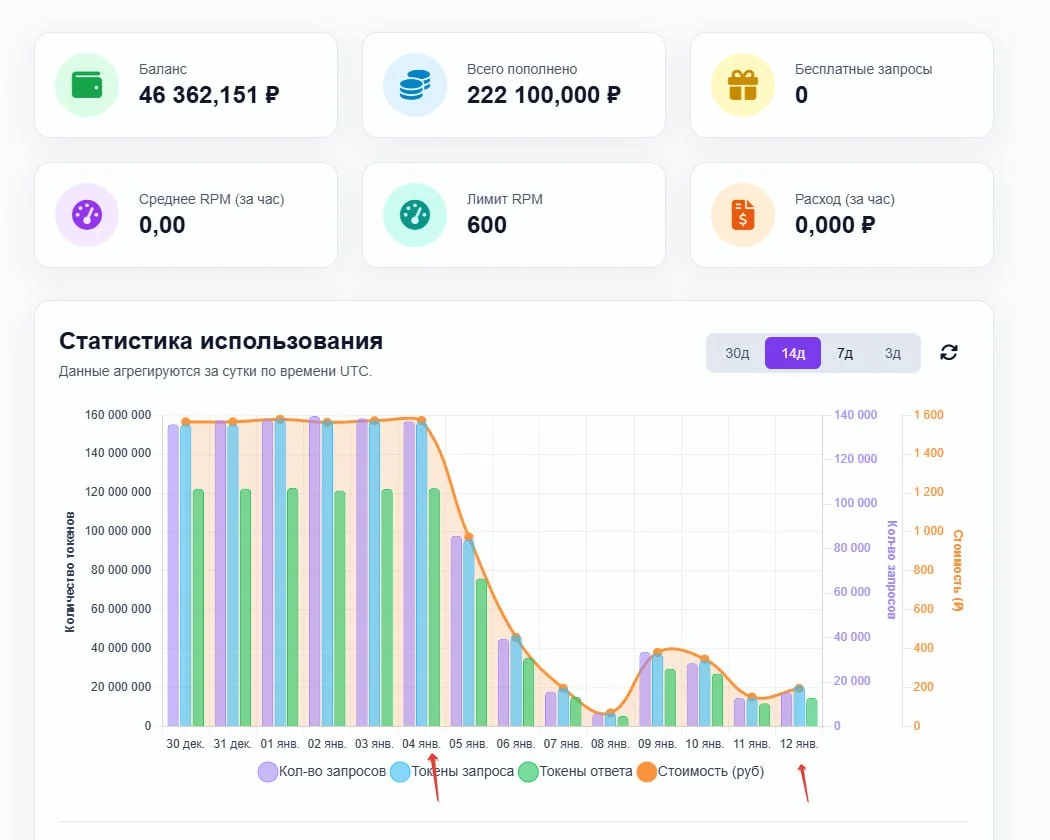This screenshot has height=840, width=1050.
Task: Show statistics for 3д period
Action: 892,353
